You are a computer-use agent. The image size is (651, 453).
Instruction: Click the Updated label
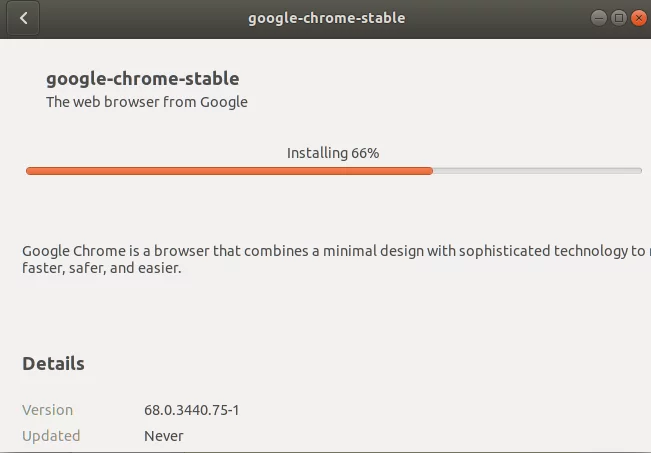coord(51,436)
